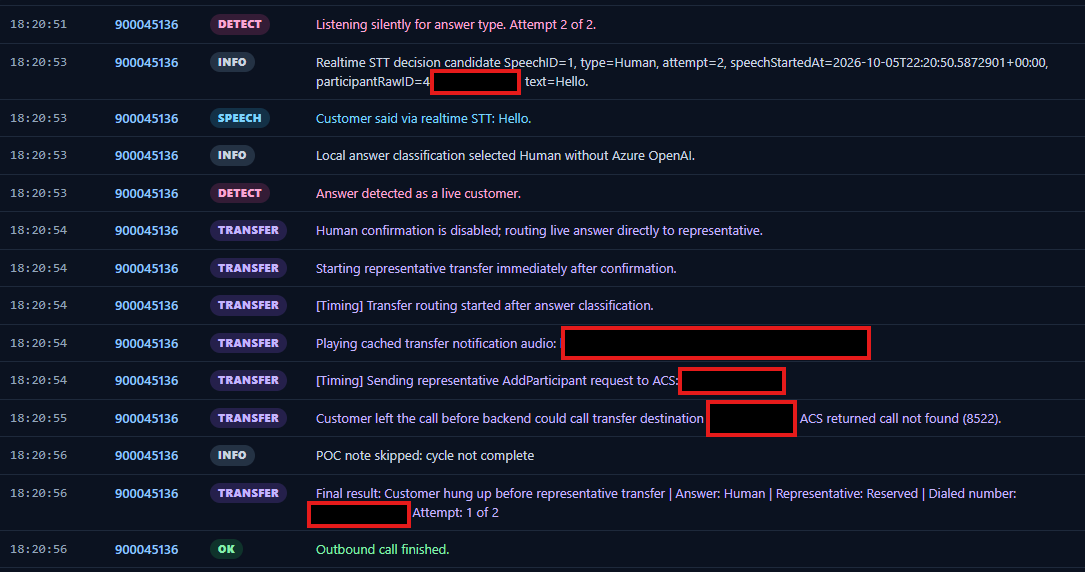Click the TRANSFER badge on the 'Sending representative AddParticipant' row

click(248, 380)
